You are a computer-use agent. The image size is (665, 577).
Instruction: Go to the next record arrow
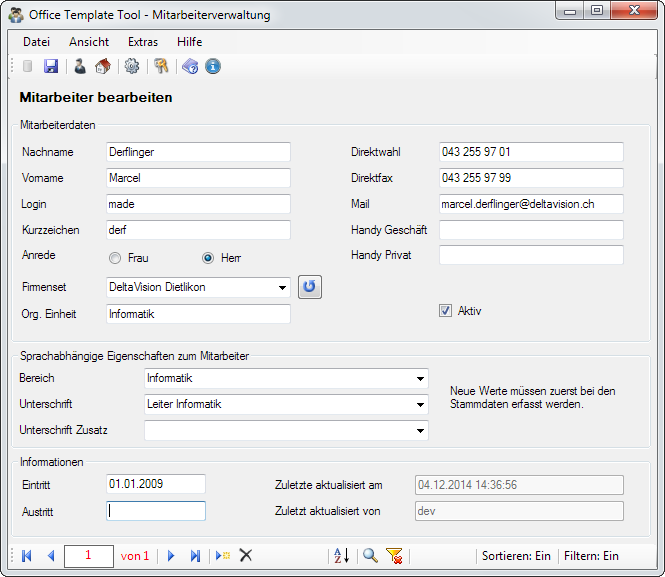(171, 556)
